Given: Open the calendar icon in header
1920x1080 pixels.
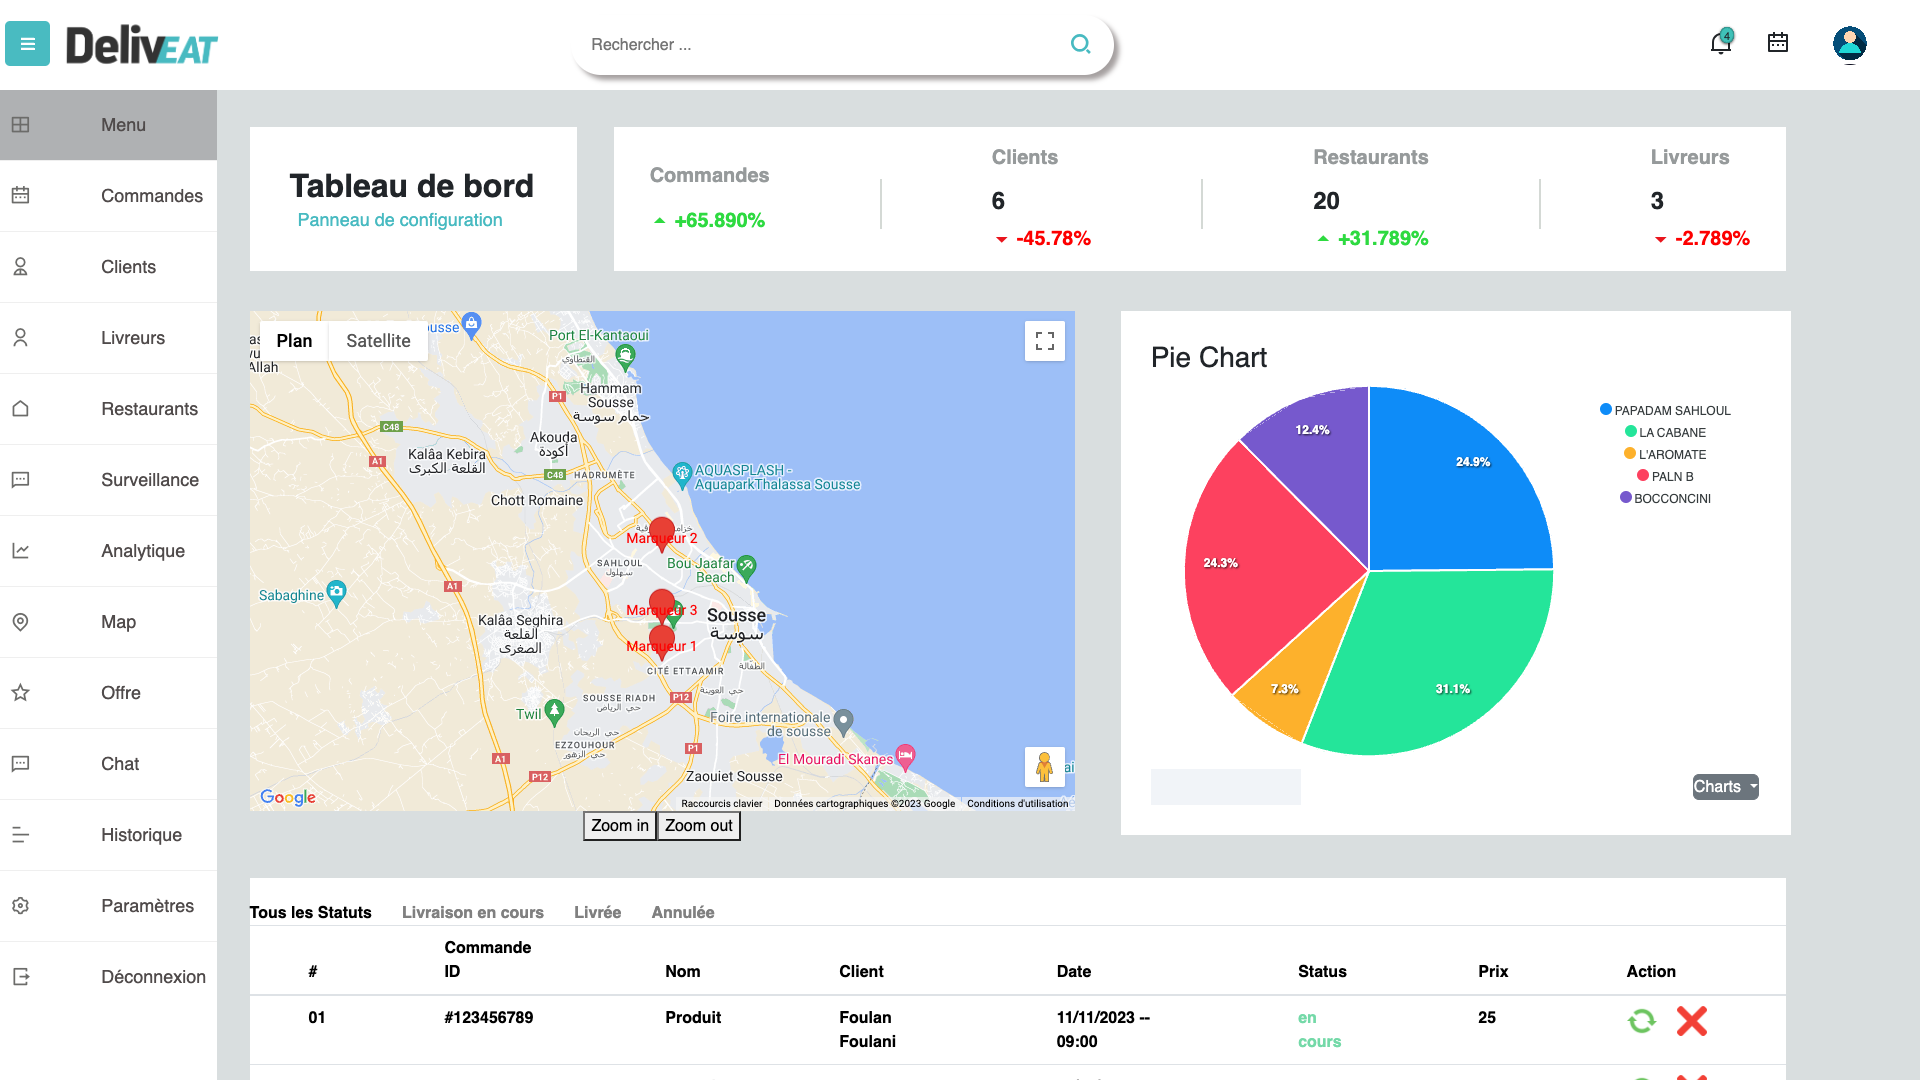Looking at the screenshot, I should 1778,43.
